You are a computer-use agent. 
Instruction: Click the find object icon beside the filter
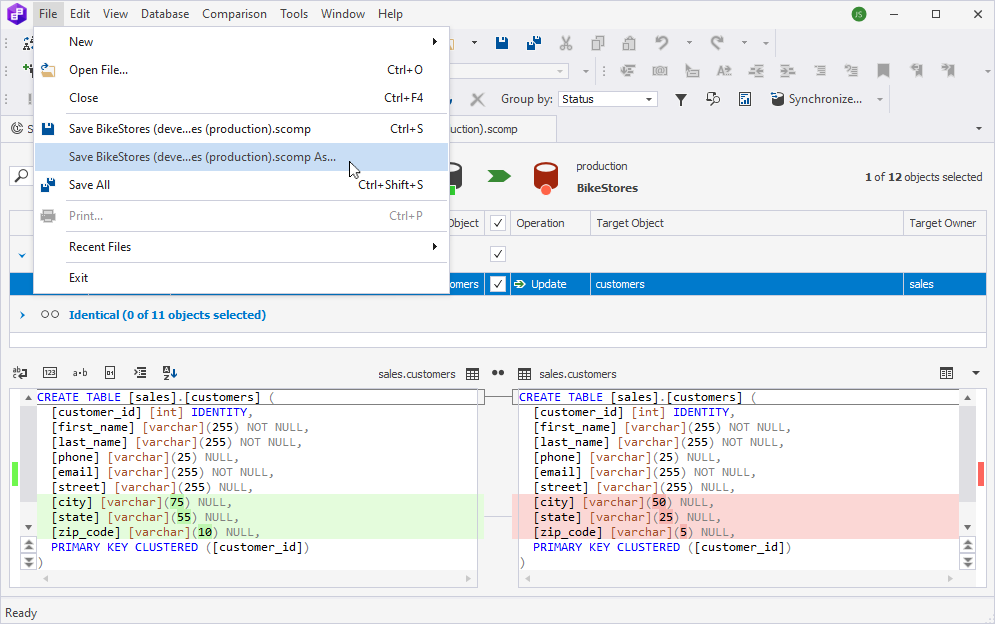pyautogui.click(x=713, y=99)
